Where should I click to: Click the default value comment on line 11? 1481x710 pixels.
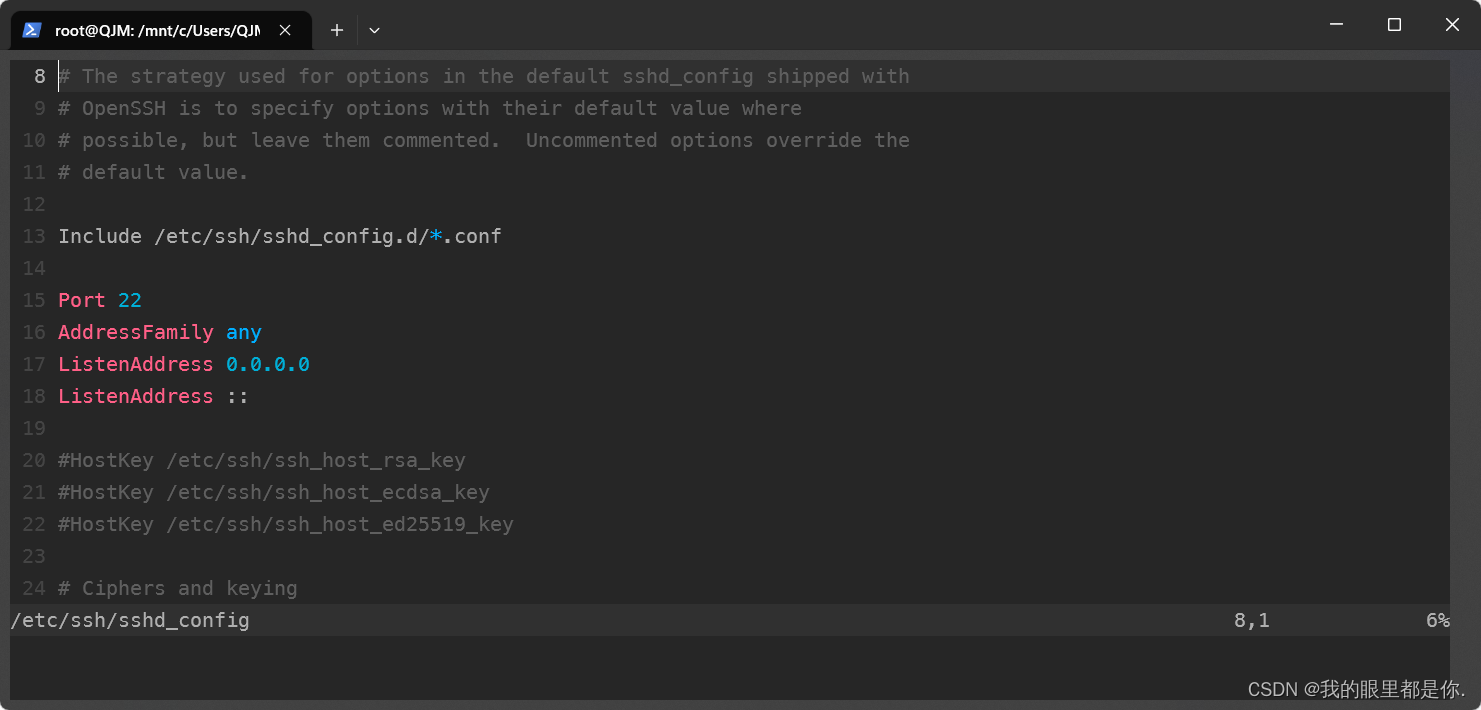click(153, 171)
